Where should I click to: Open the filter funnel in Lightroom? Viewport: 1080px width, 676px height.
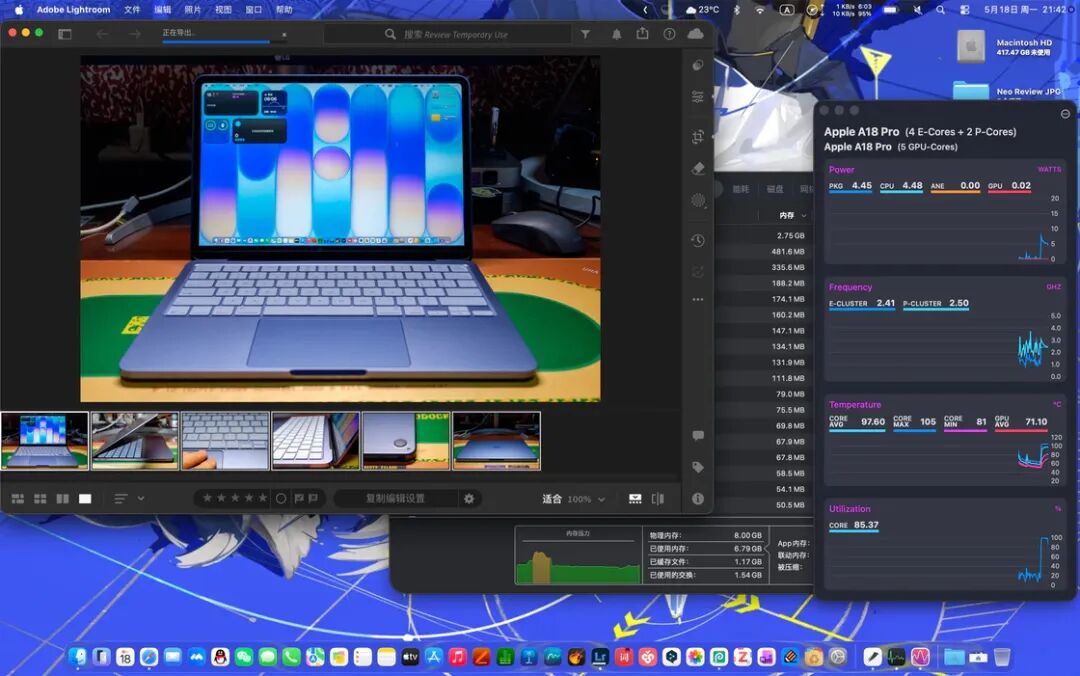[x=585, y=34]
